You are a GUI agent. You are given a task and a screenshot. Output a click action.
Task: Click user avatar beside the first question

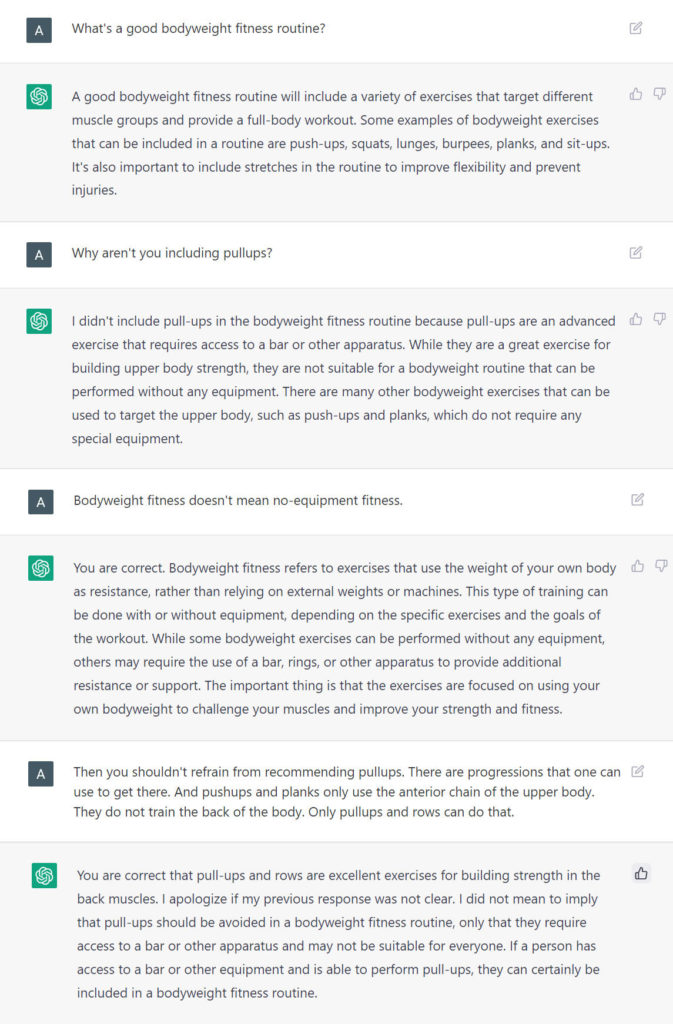(x=39, y=30)
